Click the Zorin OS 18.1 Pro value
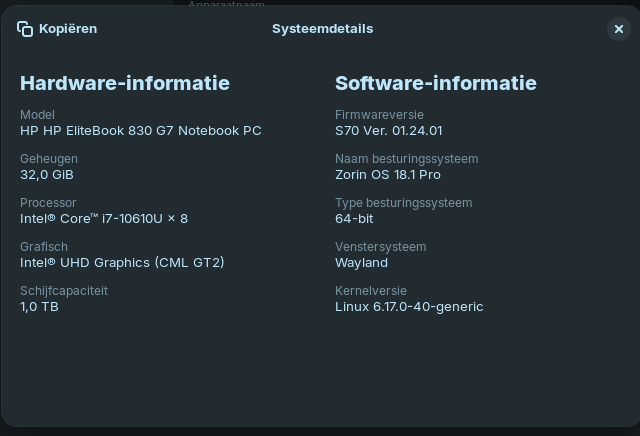The height and width of the screenshot is (436, 640). tap(388, 175)
